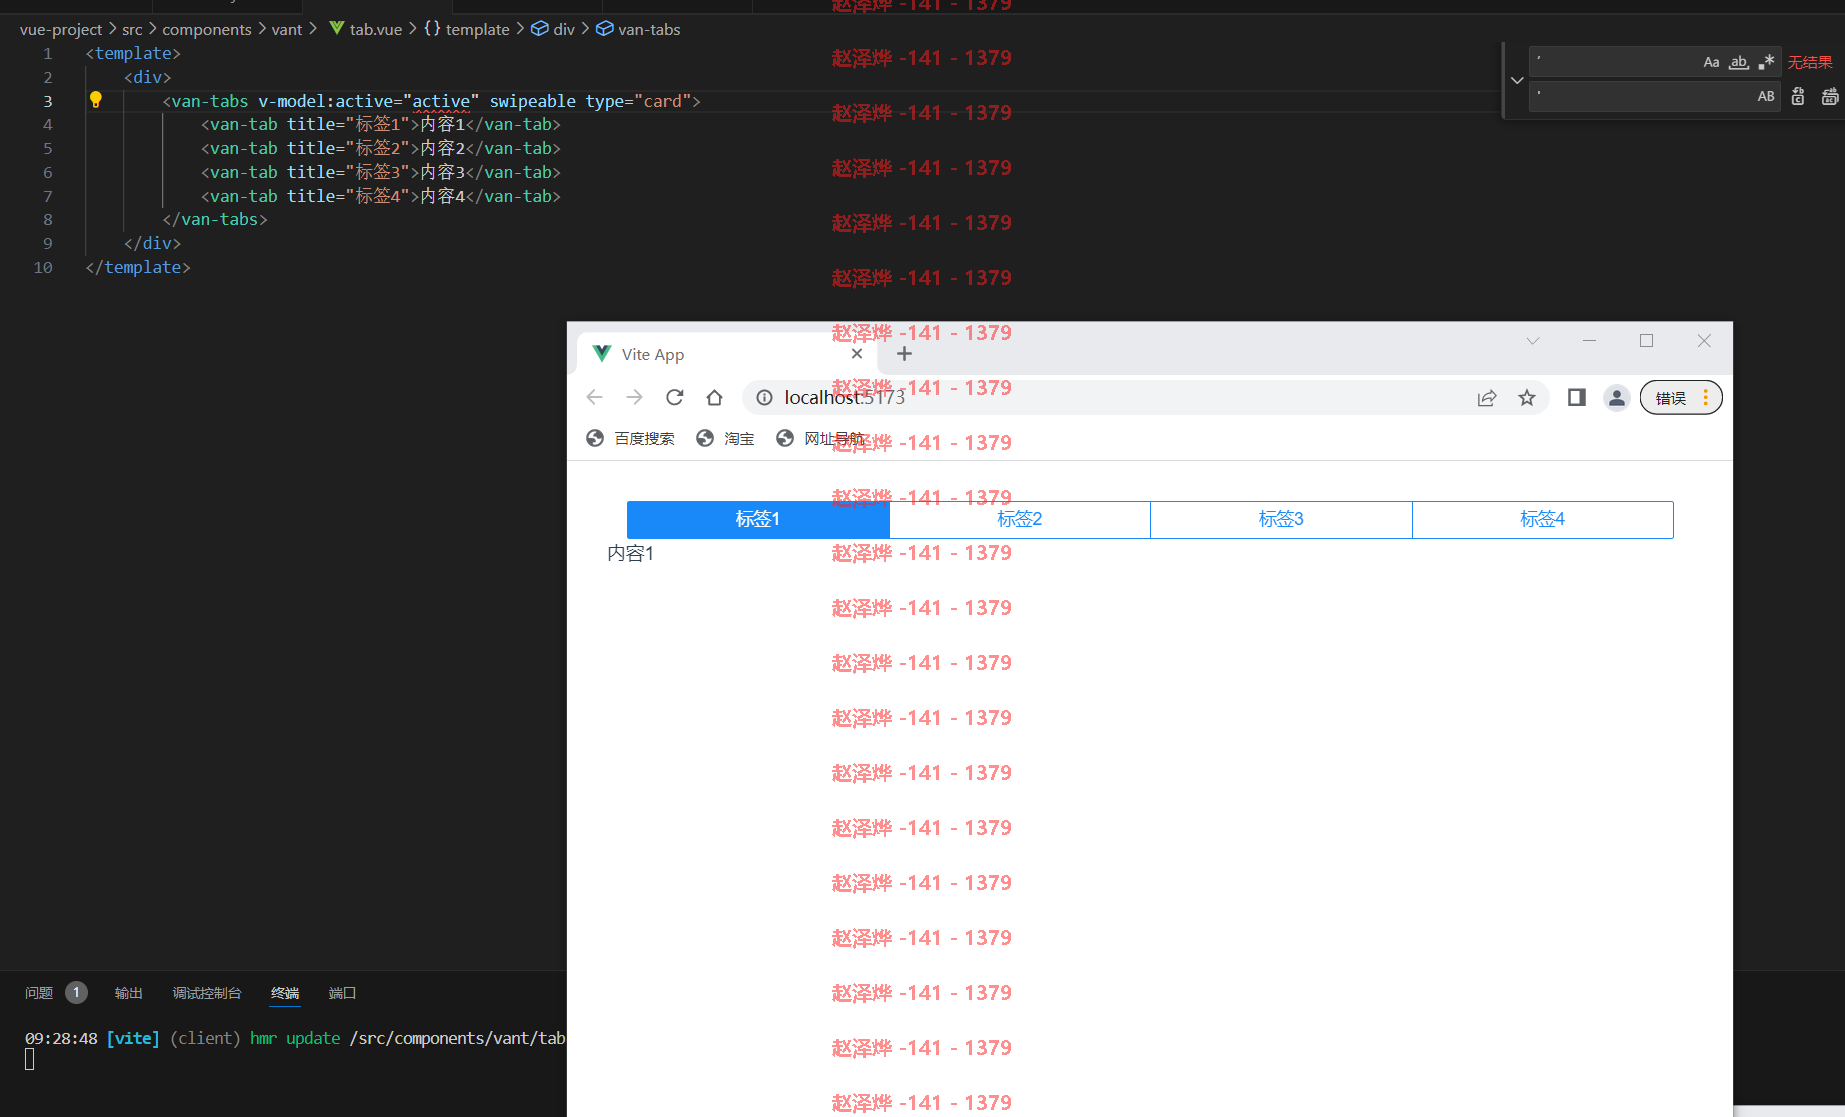Select 标签1 tab in page
Image resolution: width=1845 pixels, height=1117 pixels.
click(x=758, y=519)
